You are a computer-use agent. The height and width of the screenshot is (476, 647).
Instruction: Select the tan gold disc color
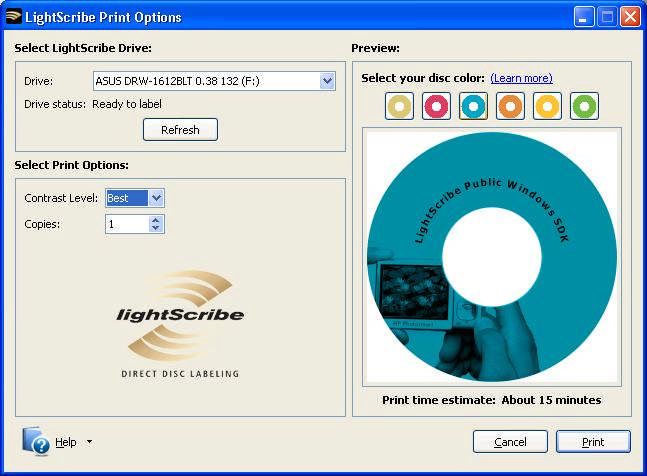pyautogui.click(x=399, y=106)
